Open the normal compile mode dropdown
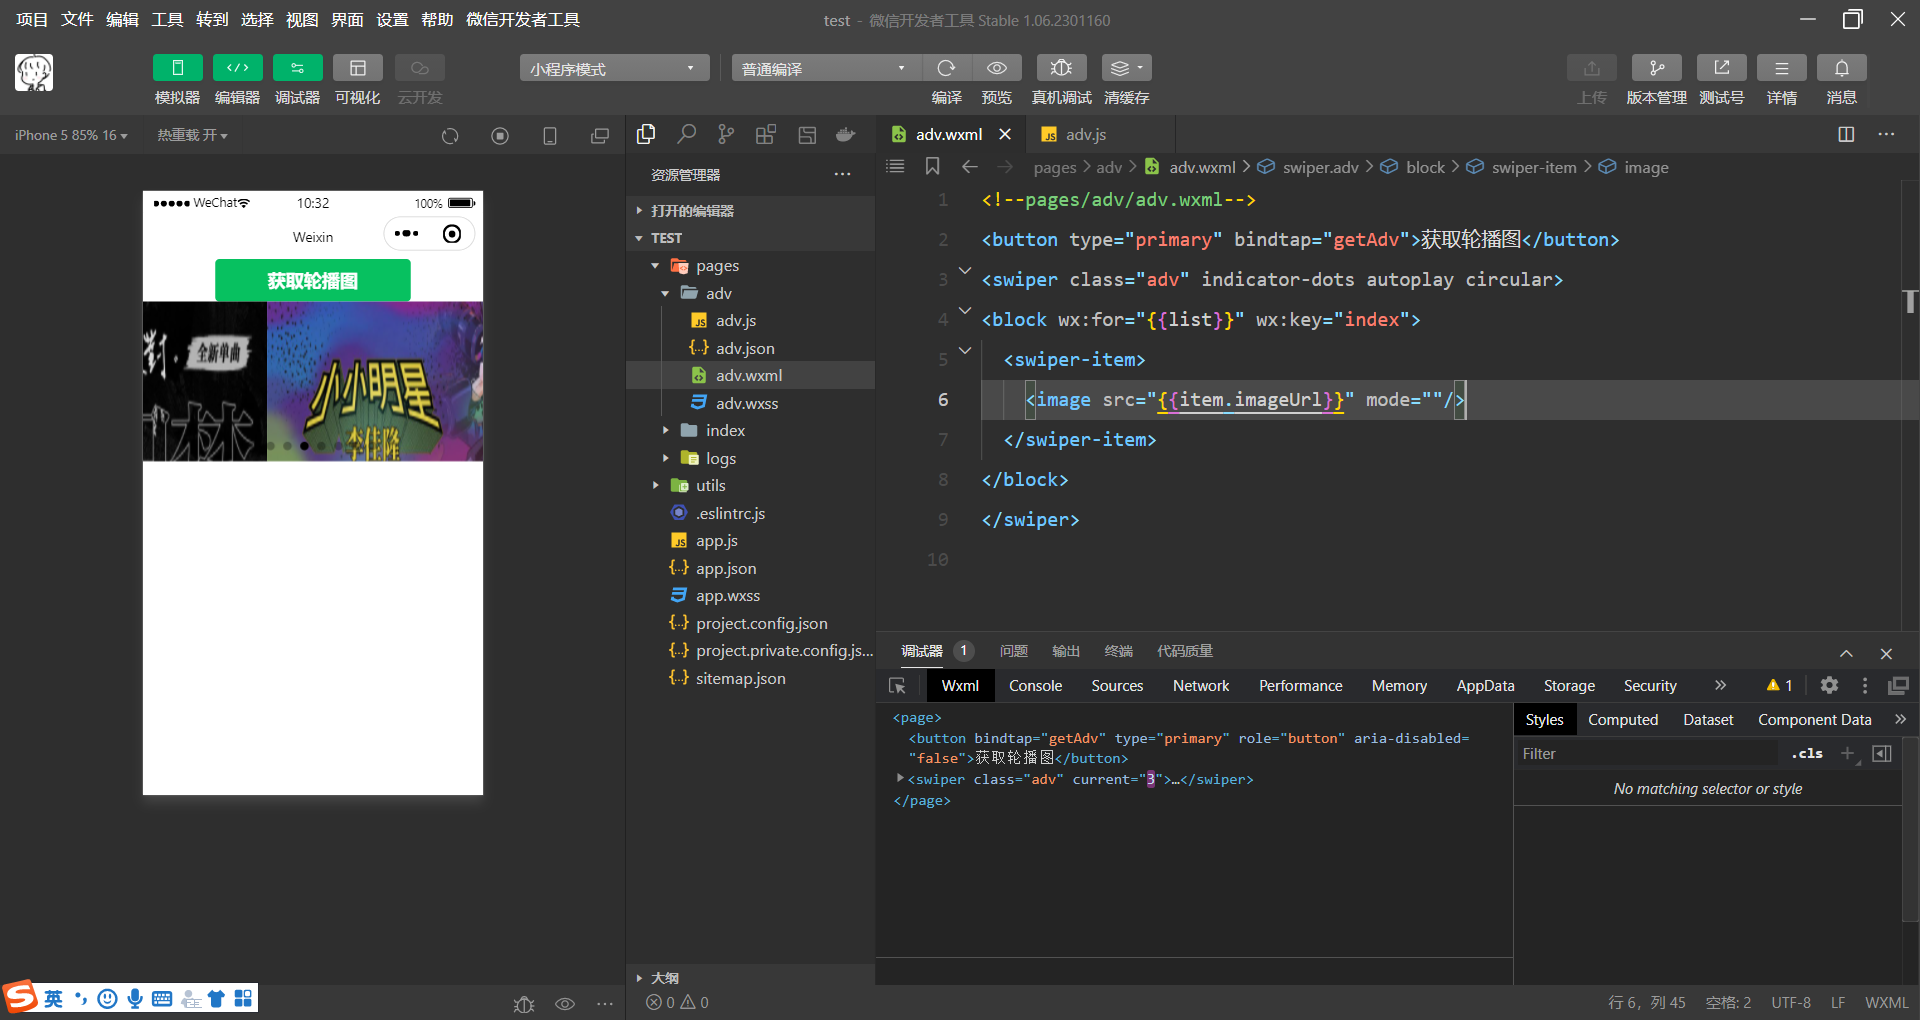 [825, 68]
